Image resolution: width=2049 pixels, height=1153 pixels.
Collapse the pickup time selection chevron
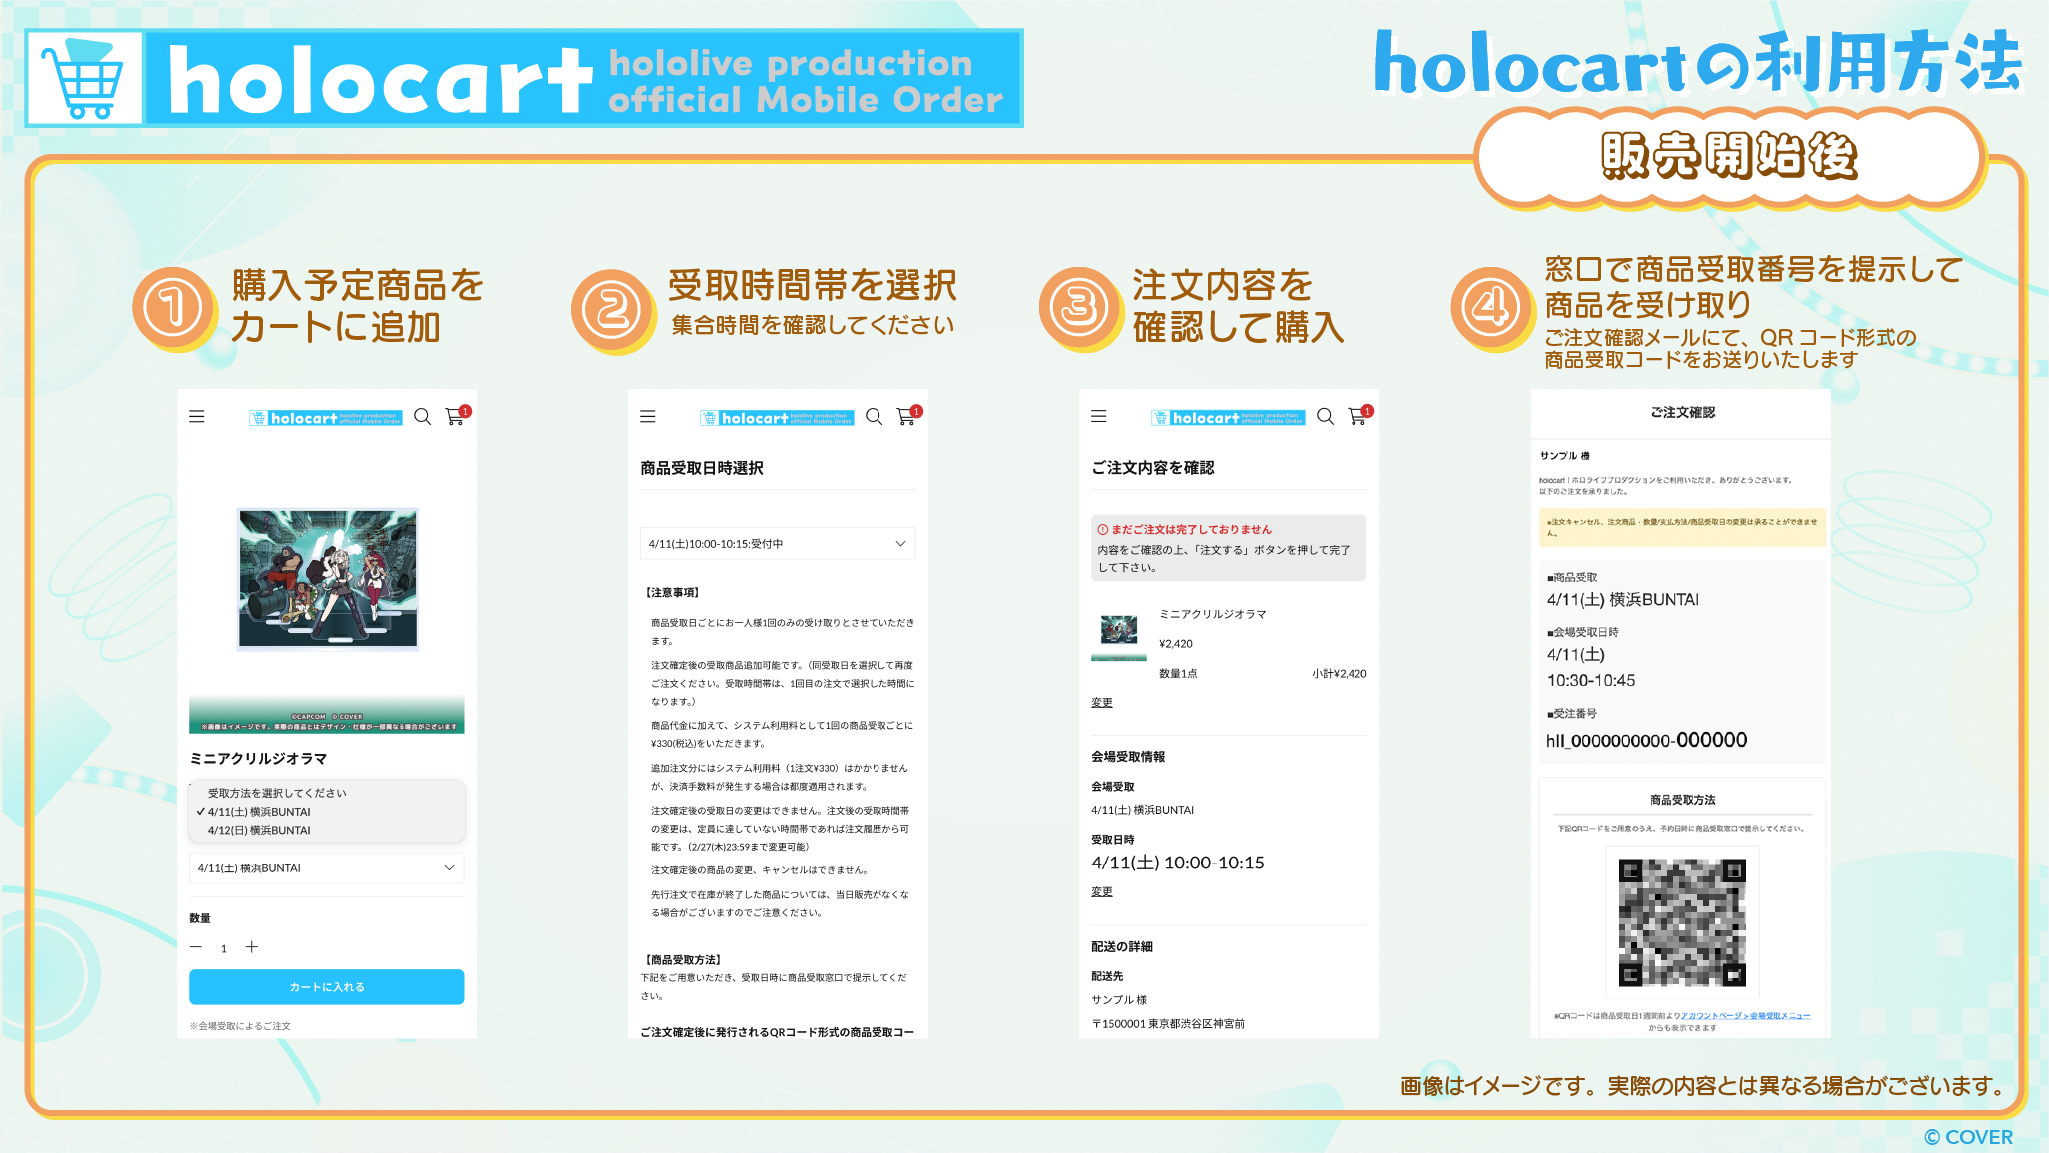point(899,543)
